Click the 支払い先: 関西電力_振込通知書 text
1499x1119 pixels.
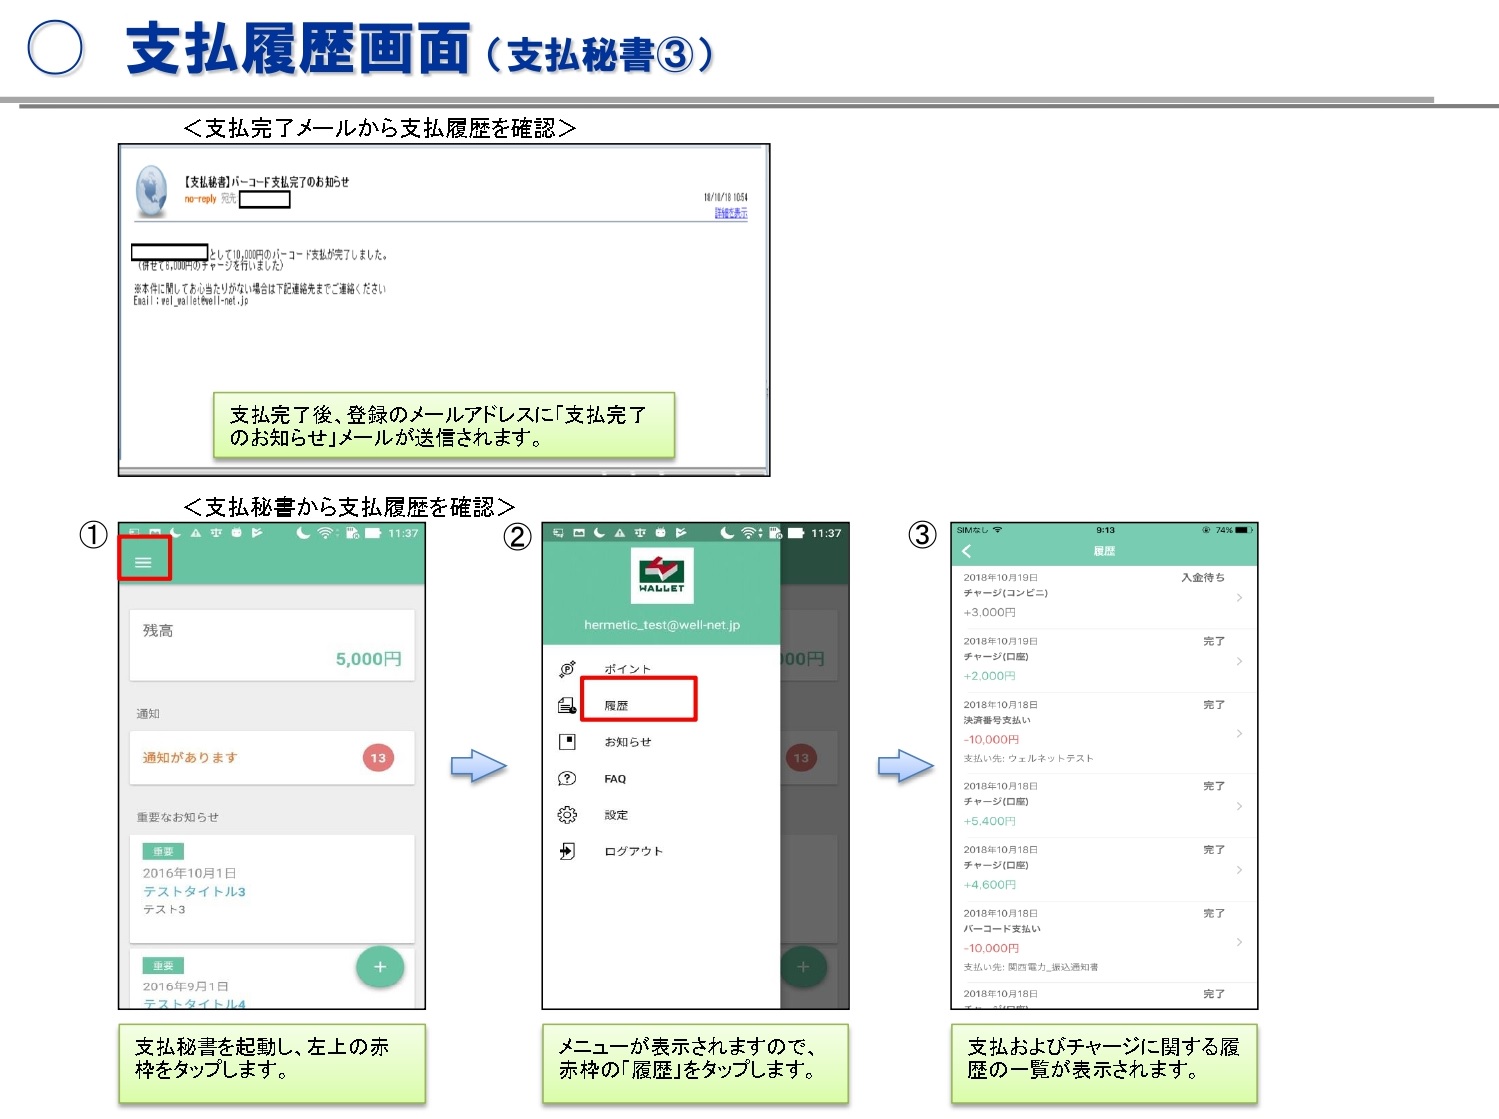[1030, 967]
